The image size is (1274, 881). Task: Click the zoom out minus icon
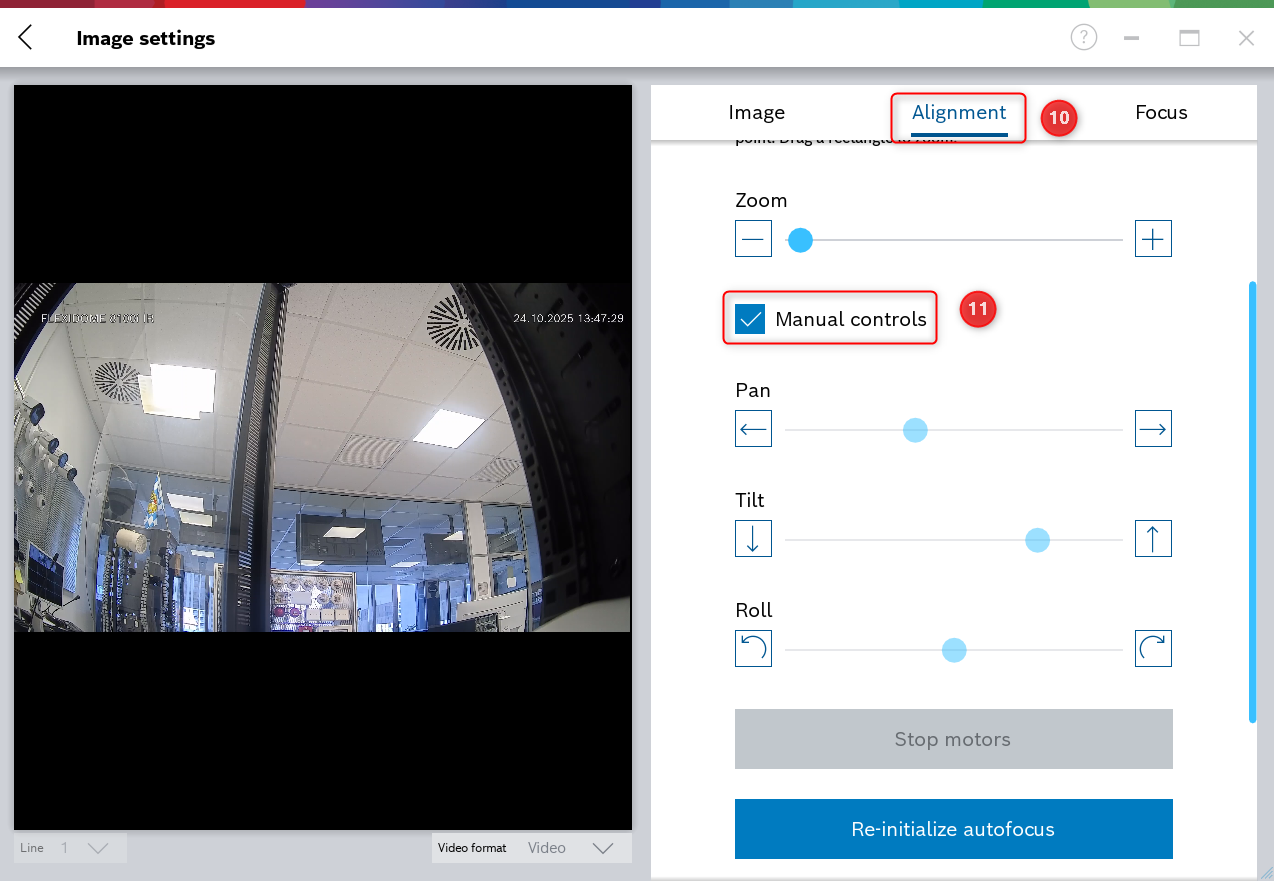tap(753, 239)
